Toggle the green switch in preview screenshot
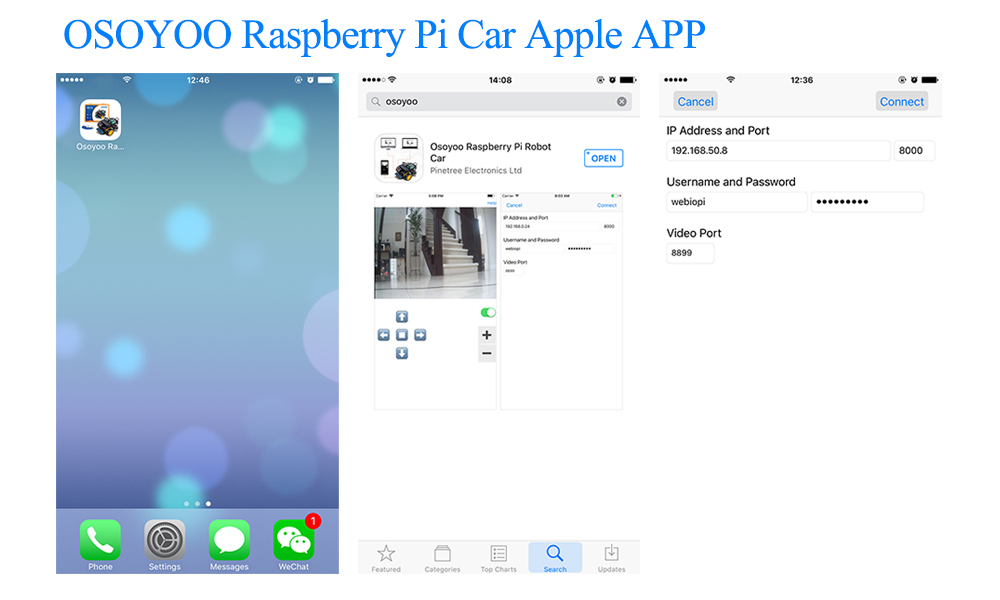Screen dimensions: 1000x600 [488, 312]
